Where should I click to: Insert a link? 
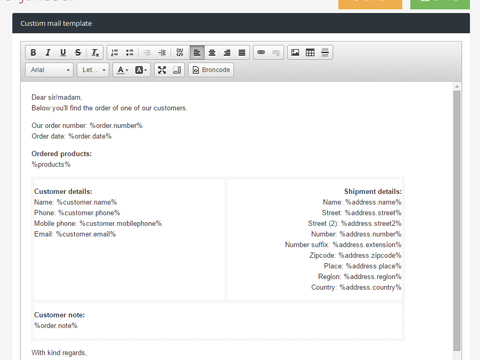261,53
